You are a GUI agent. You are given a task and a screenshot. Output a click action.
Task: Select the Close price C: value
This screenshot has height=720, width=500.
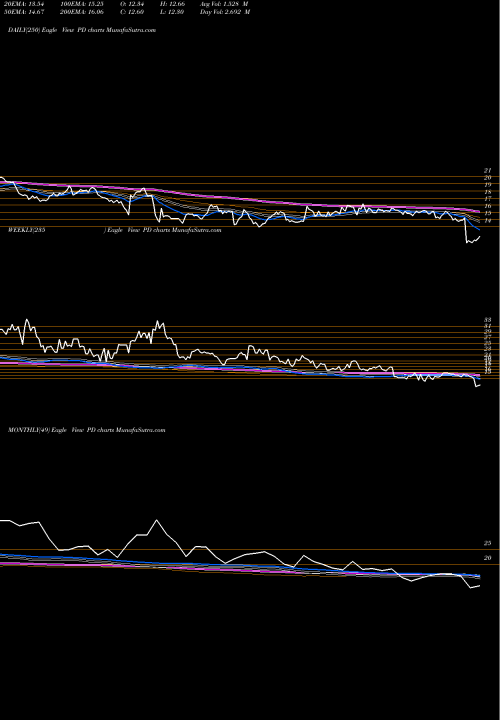coord(132,12)
